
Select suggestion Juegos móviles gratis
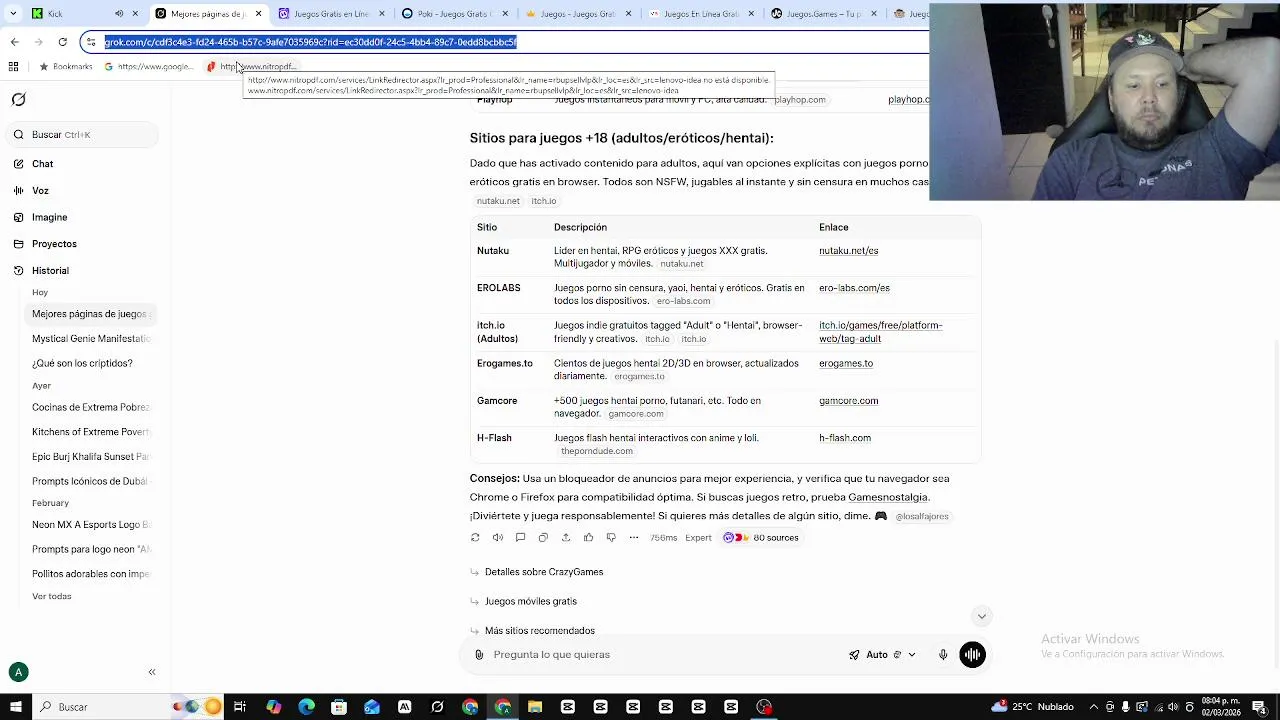coord(530,601)
